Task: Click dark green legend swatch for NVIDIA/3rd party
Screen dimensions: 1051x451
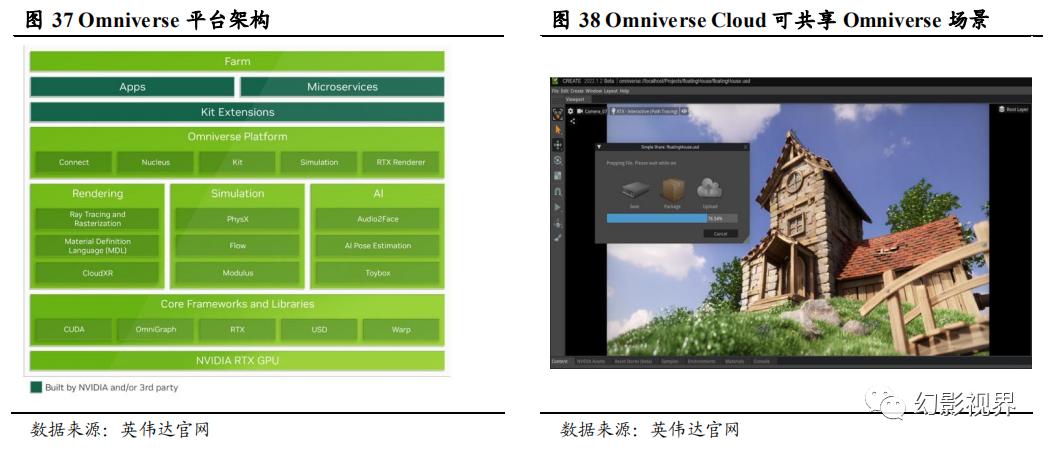Action: click(x=36, y=387)
